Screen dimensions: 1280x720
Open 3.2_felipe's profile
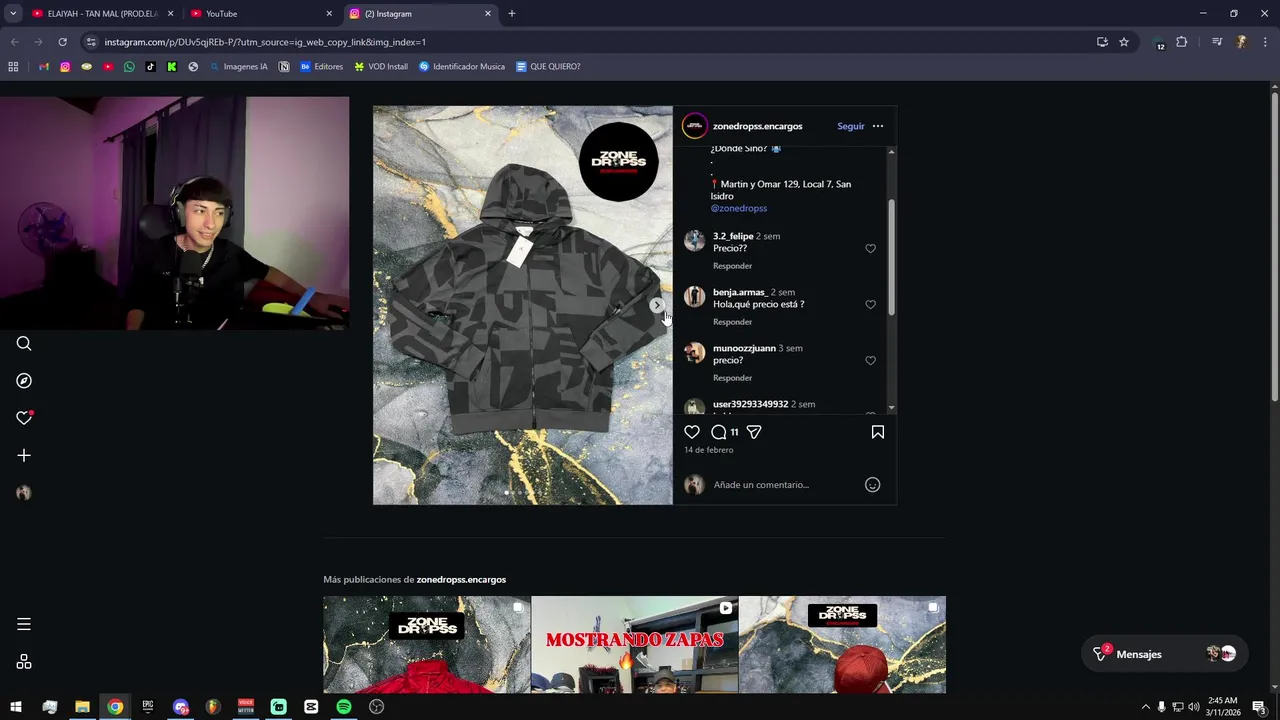[733, 236]
